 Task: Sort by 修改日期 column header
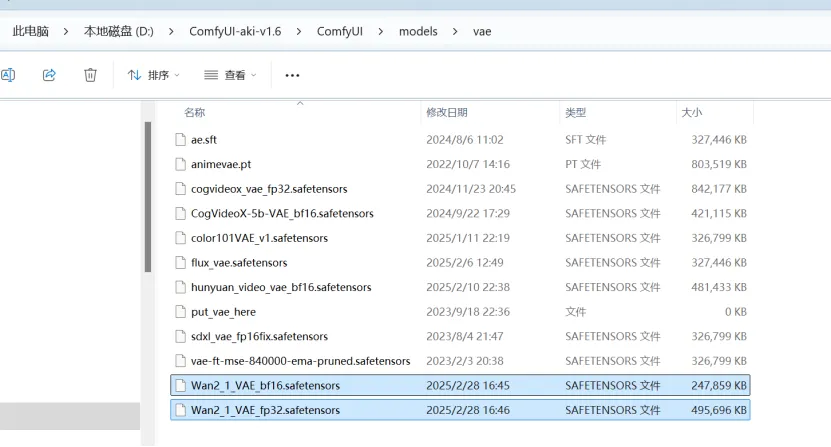tap(447, 112)
